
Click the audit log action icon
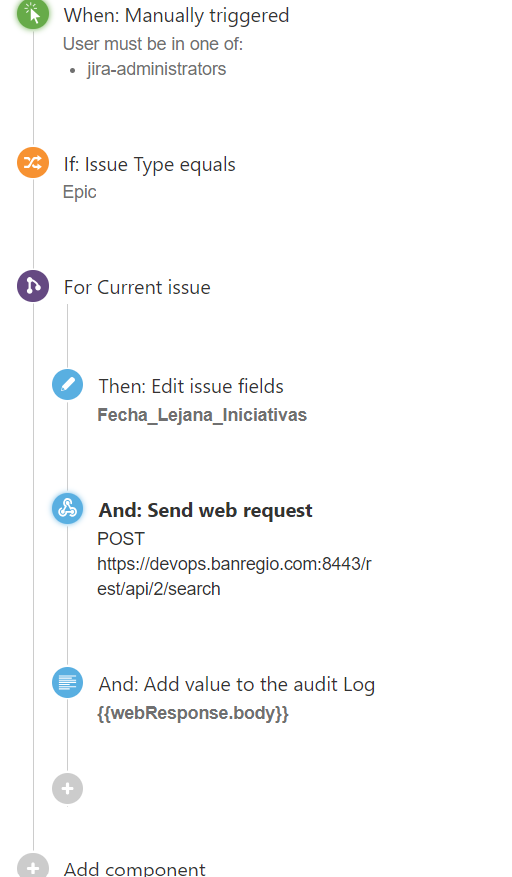click(68, 682)
